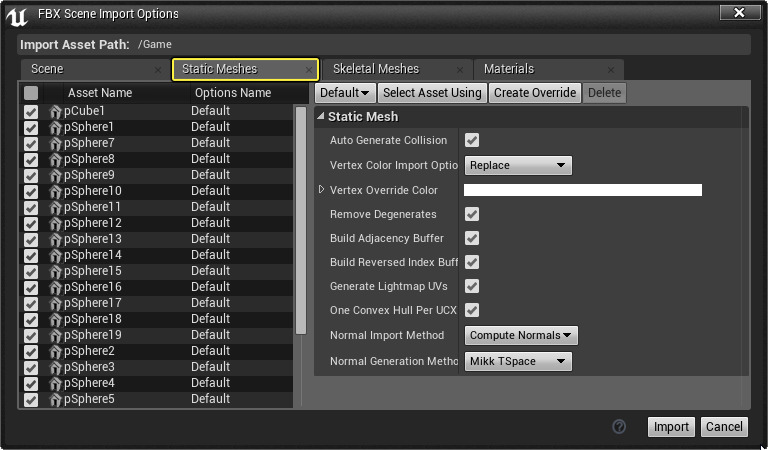Close the Scene tab with its x icon
This screenshot has width=768, height=450.
[158, 70]
